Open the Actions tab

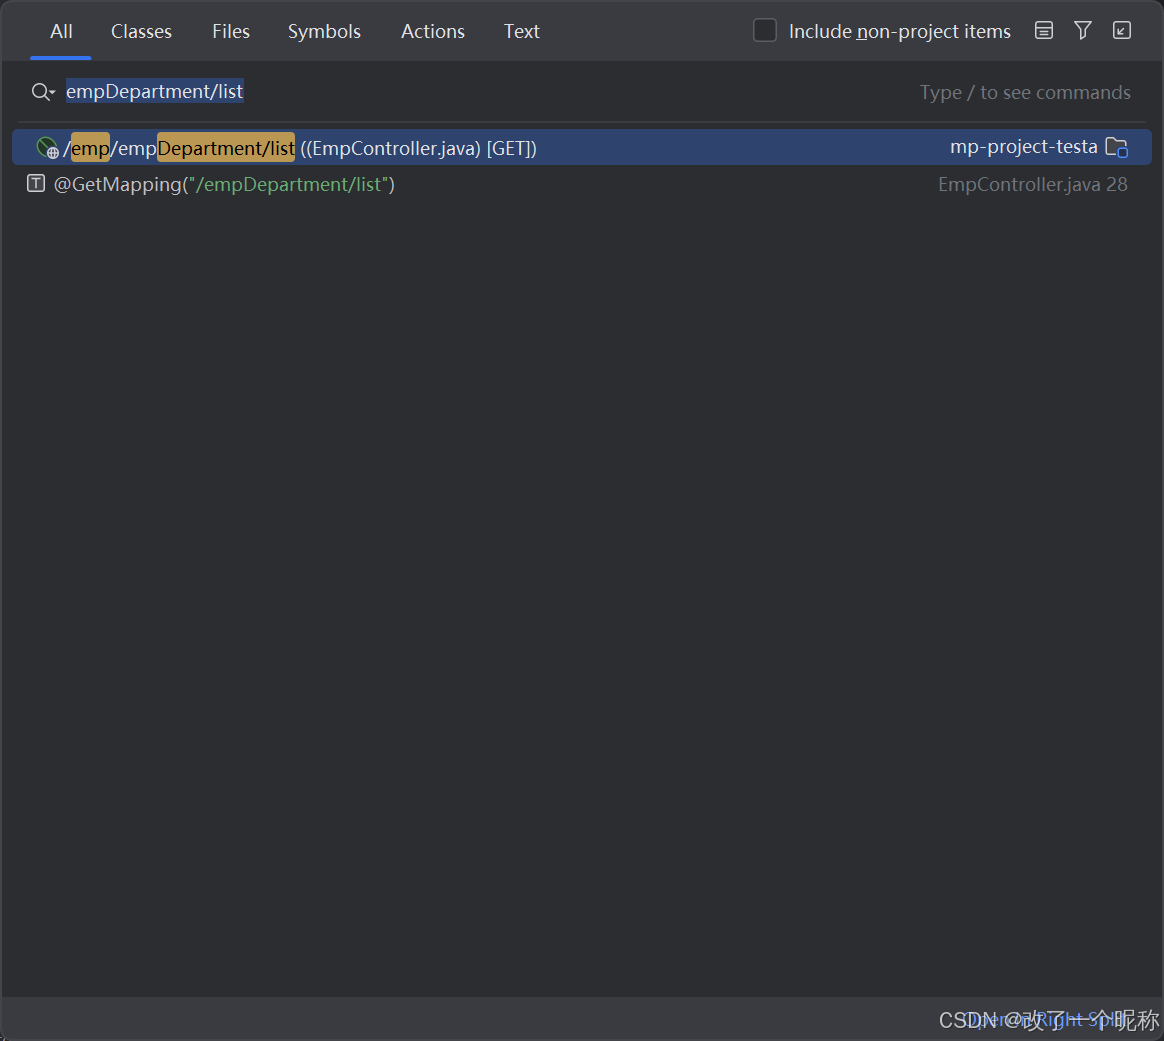[433, 31]
